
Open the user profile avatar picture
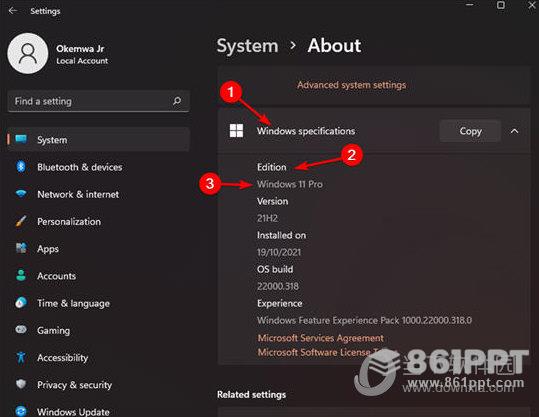(x=28, y=53)
